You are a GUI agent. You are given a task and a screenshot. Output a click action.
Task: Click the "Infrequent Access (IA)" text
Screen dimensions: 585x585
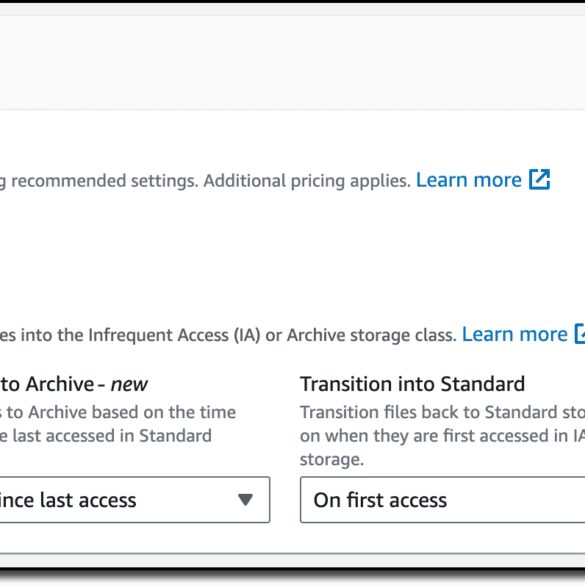pos(174,335)
